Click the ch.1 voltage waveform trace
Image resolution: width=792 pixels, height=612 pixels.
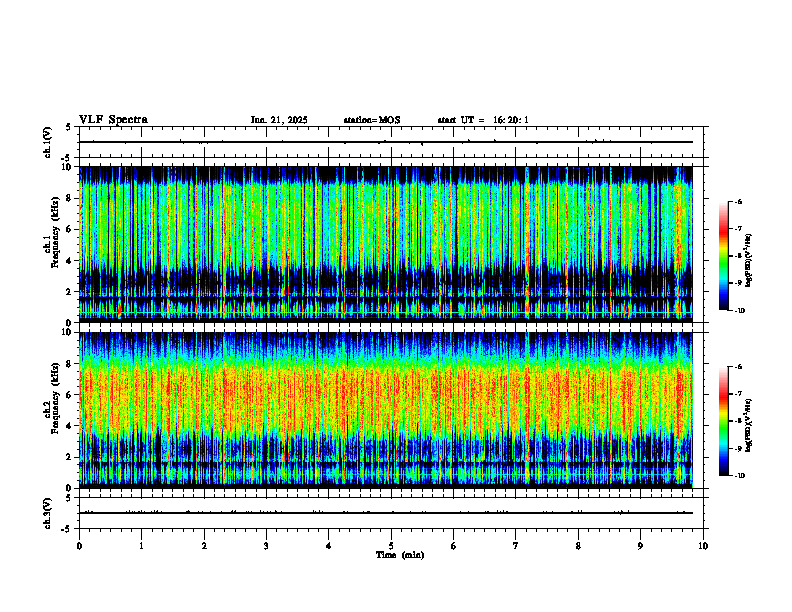click(386, 142)
